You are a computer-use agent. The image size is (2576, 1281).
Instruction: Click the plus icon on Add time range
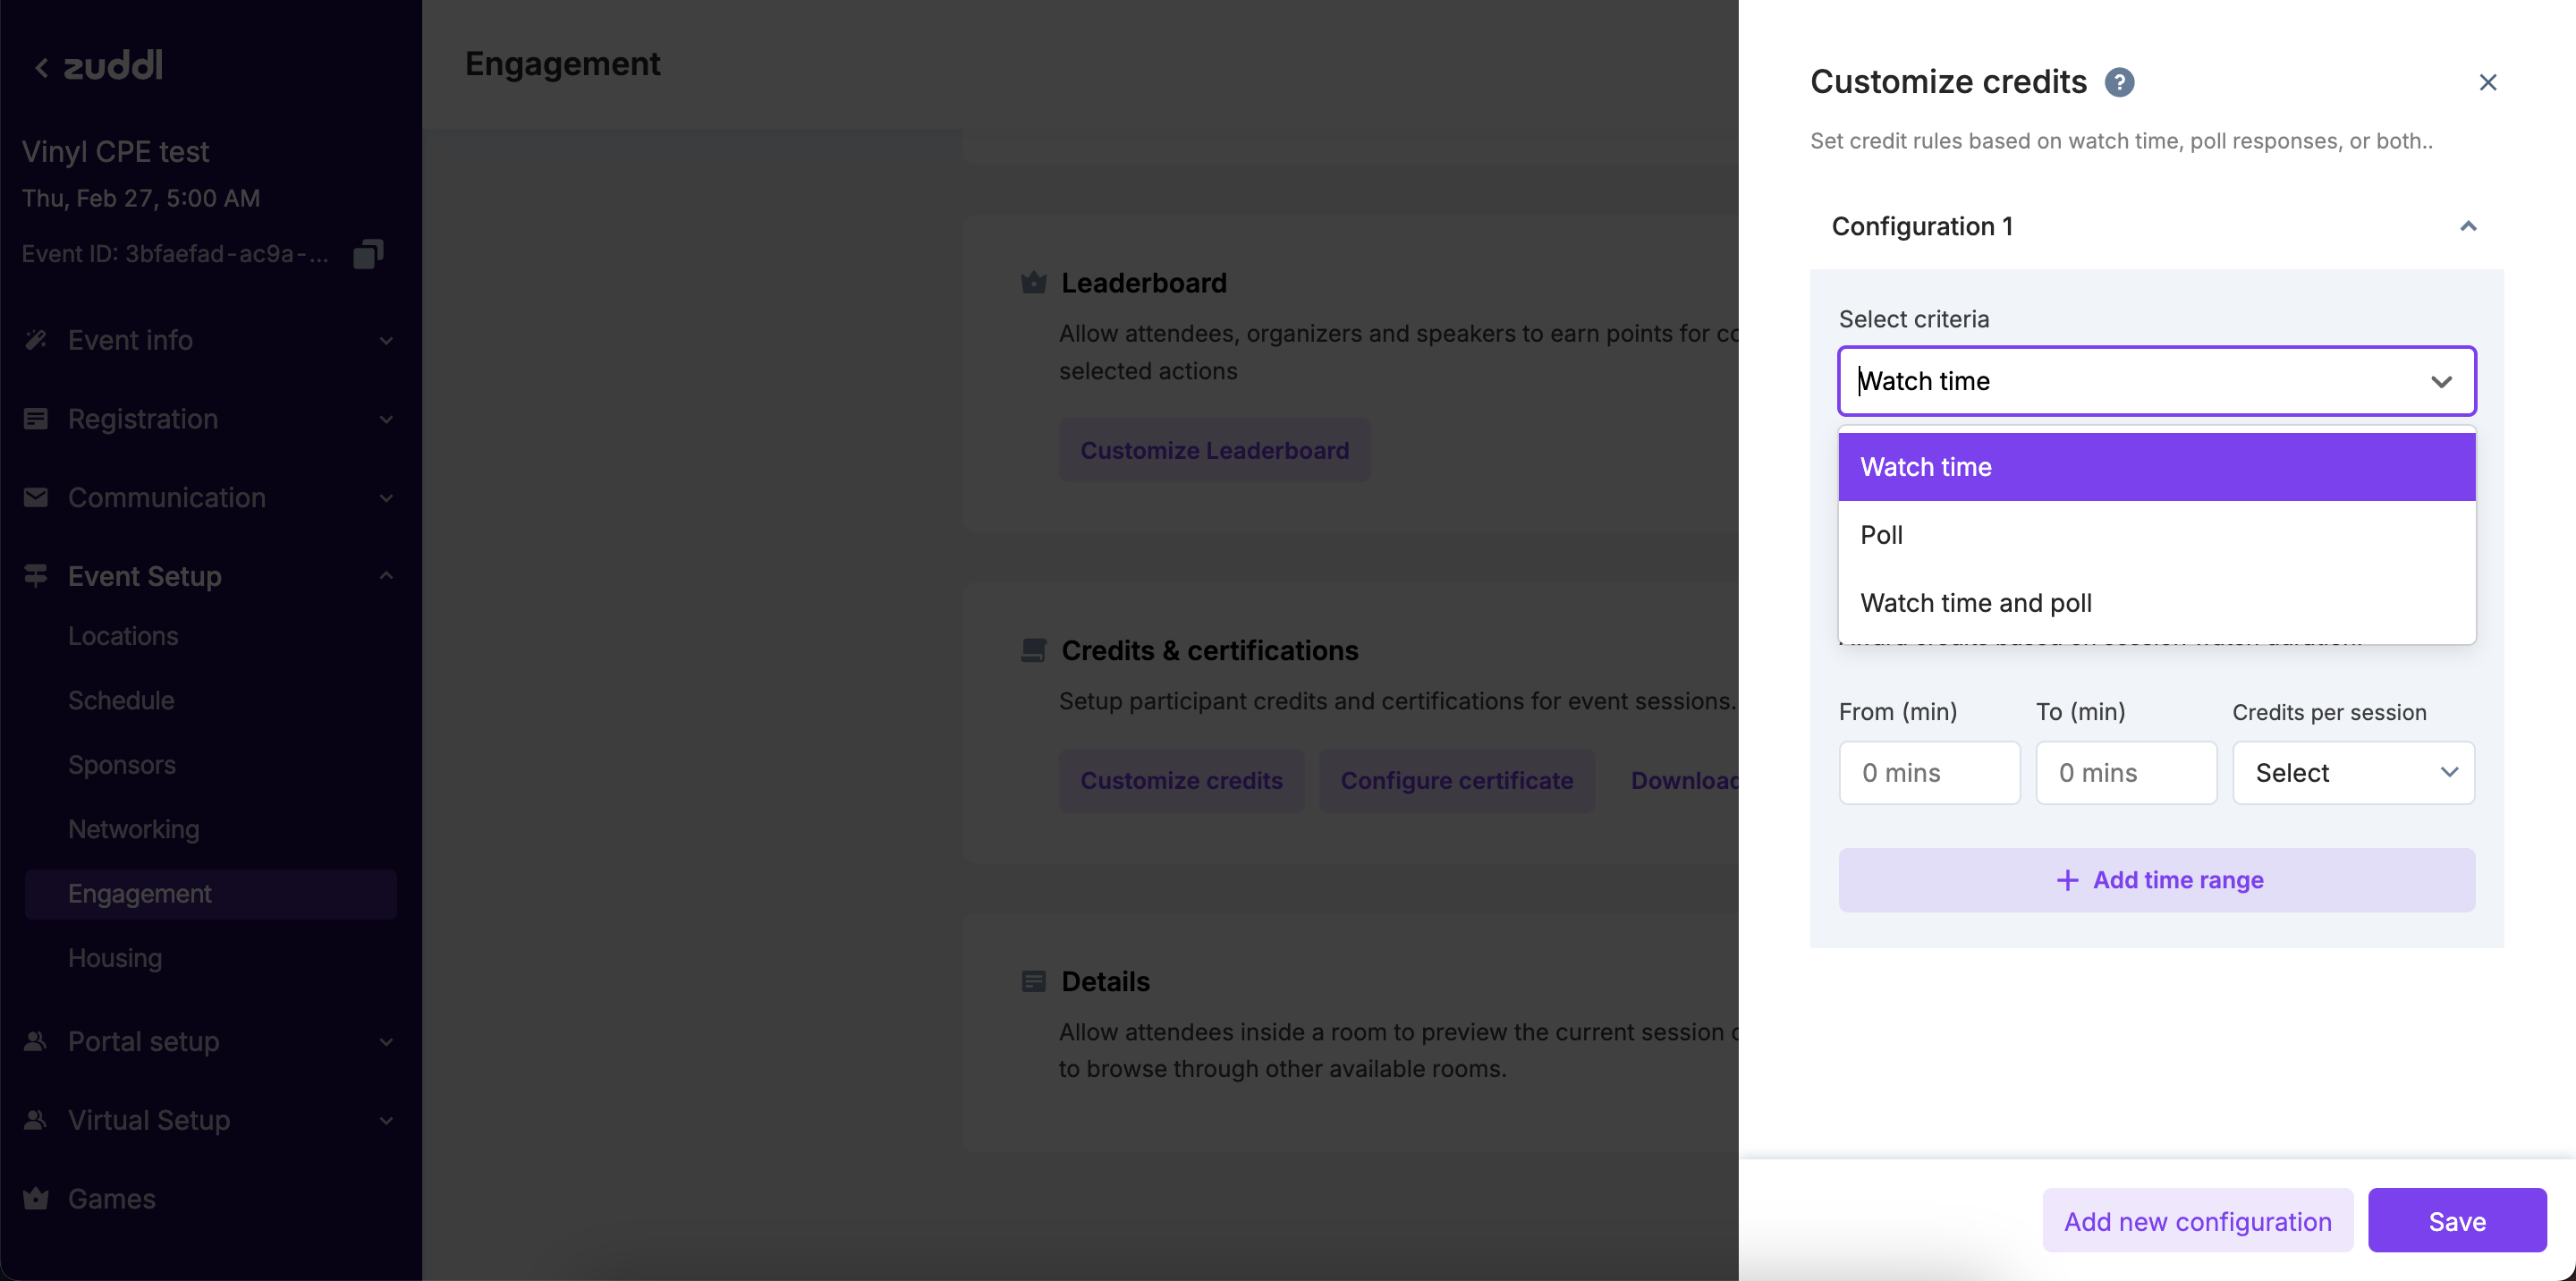(2067, 880)
